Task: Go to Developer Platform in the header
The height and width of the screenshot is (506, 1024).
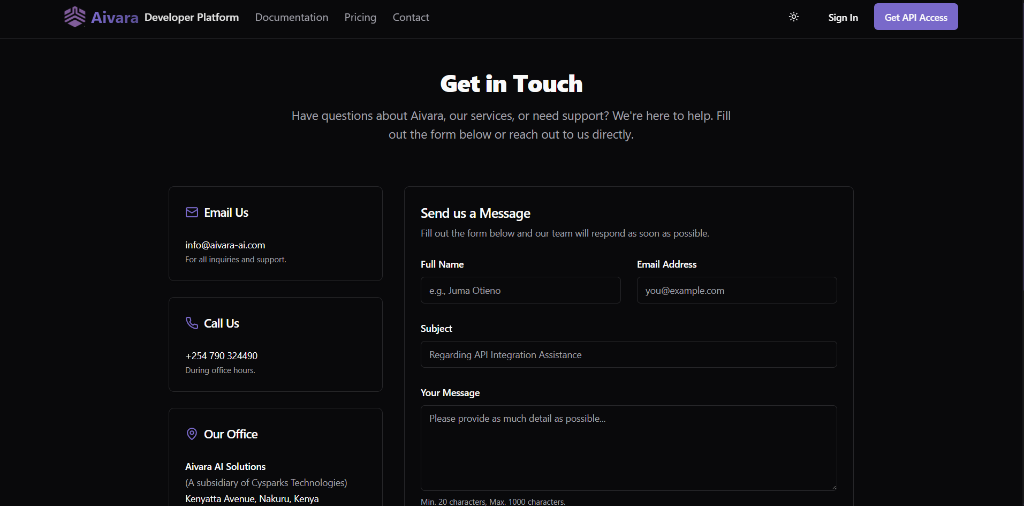Action: pos(191,18)
